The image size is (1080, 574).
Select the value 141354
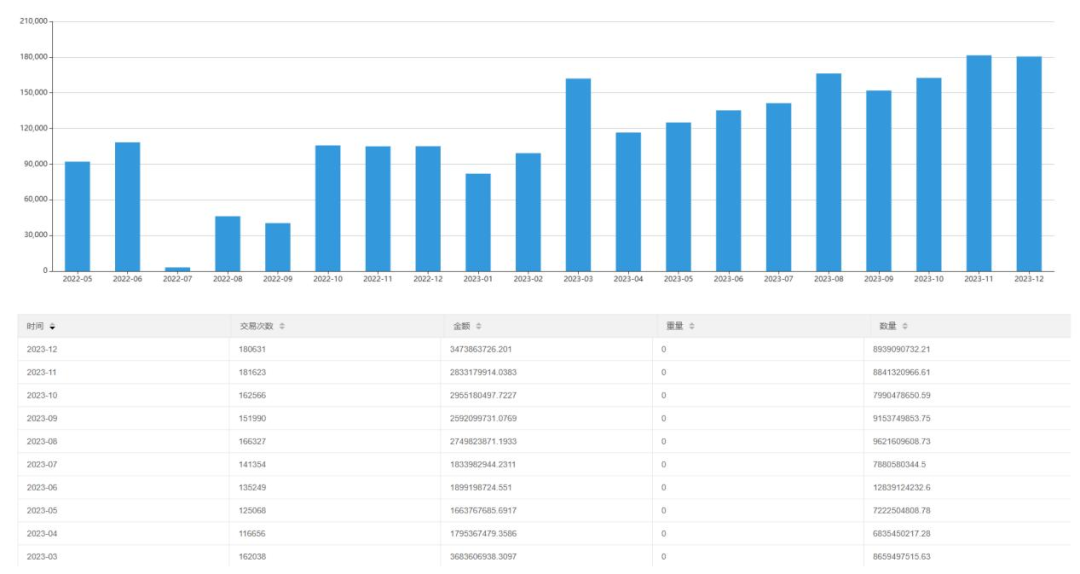pos(252,464)
